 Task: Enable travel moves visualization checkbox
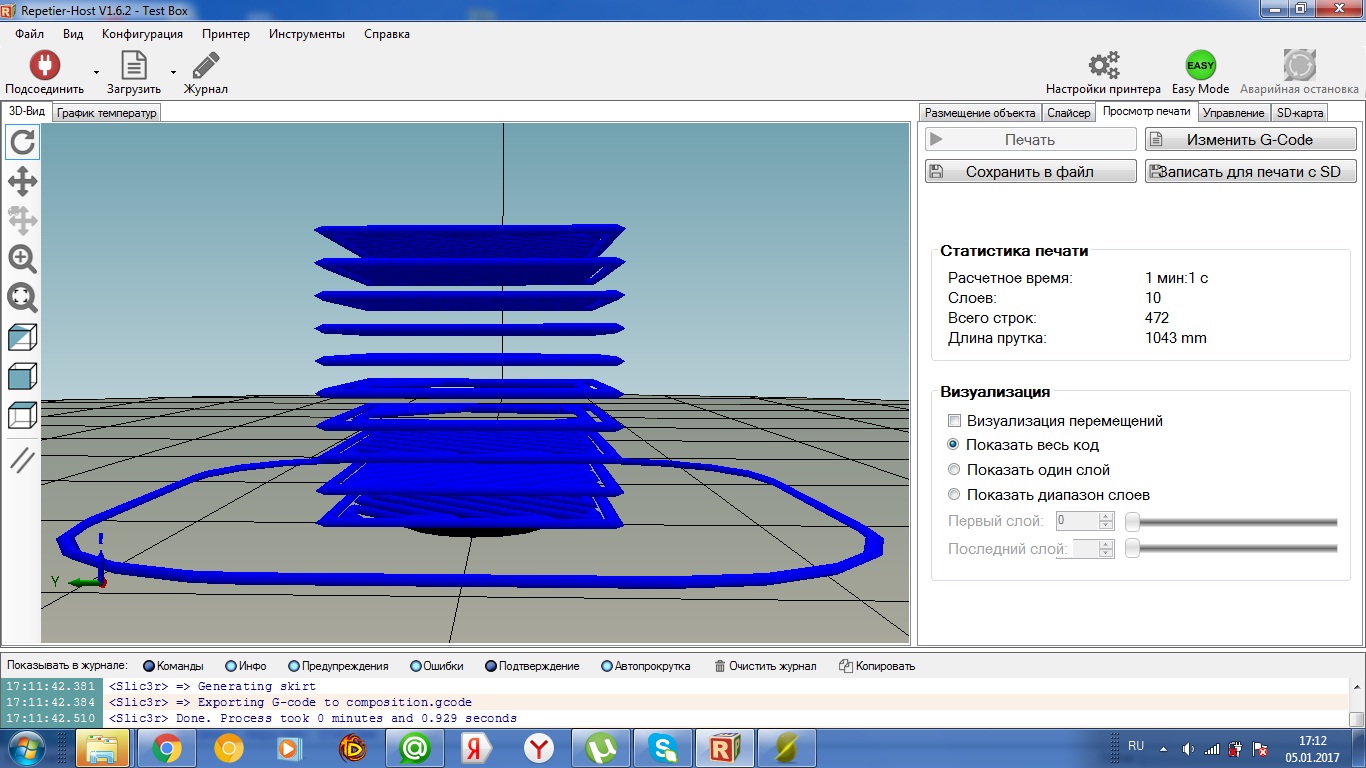tap(955, 421)
